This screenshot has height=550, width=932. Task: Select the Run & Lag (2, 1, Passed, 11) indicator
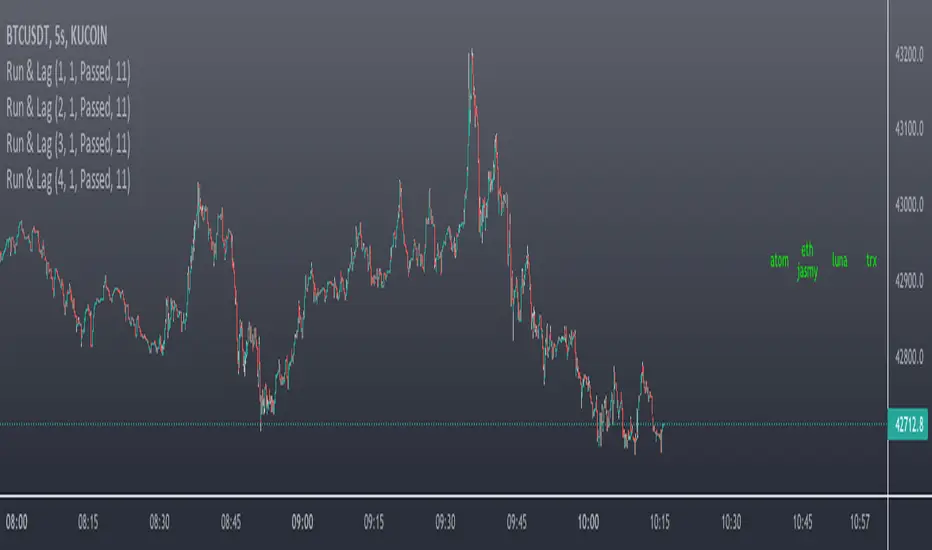click(68, 108)
